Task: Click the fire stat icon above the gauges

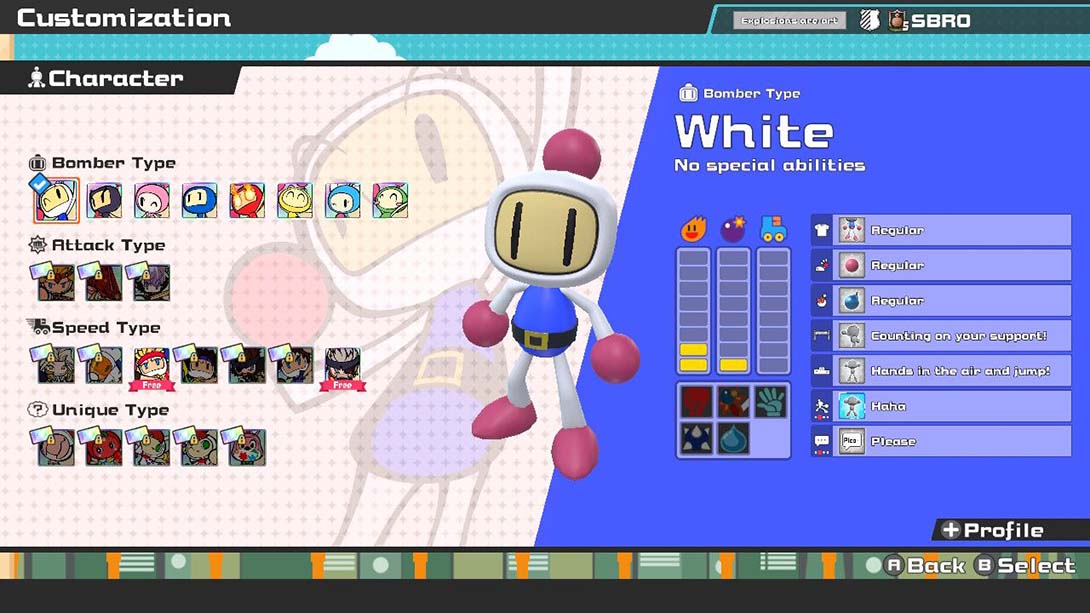Action: (x=693, y=228)
